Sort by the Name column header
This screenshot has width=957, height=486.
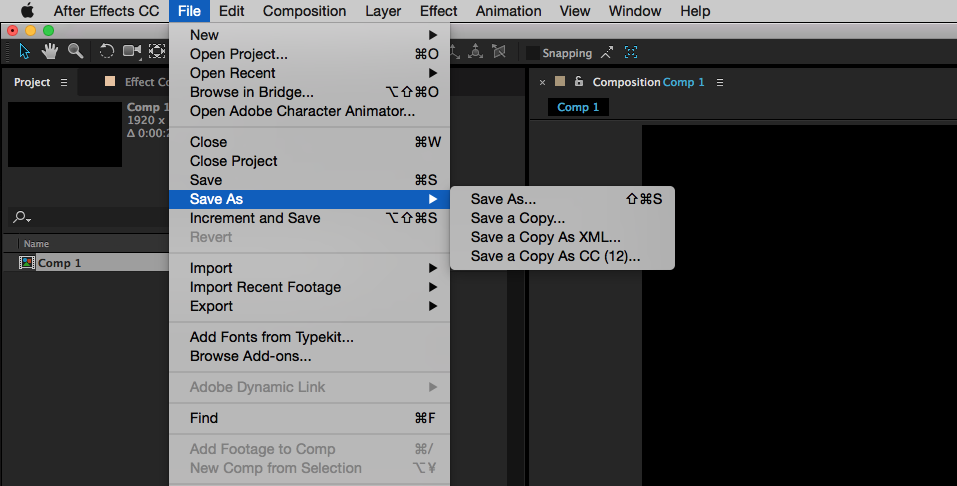(x=36, y=244)
